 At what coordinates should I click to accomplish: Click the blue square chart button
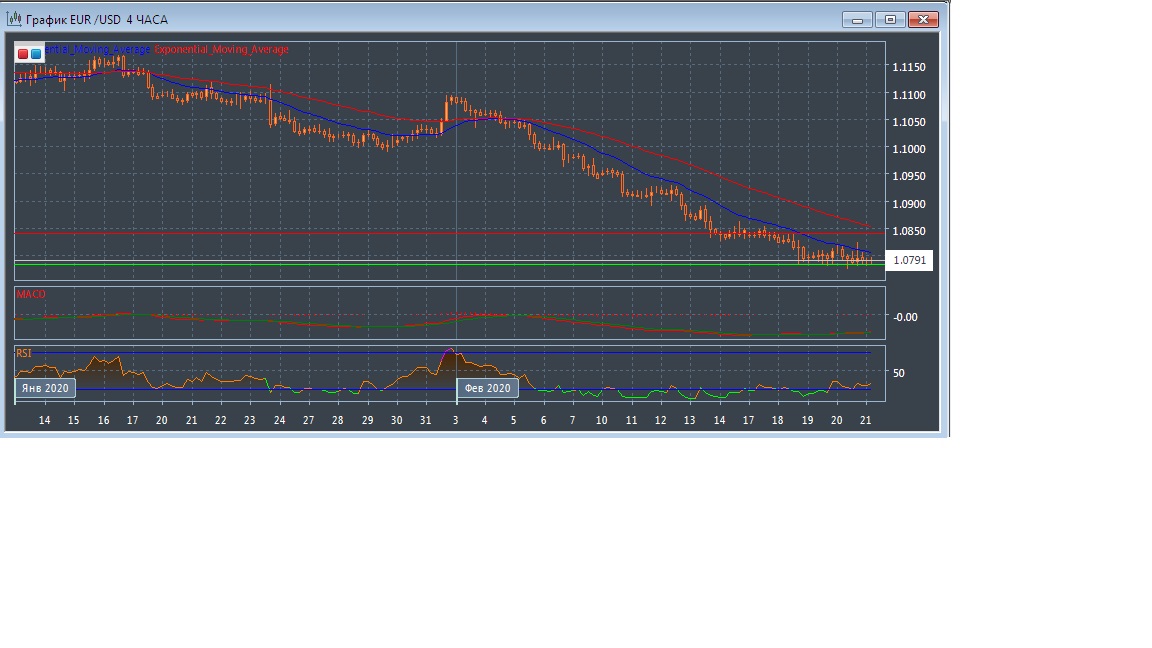36,54
